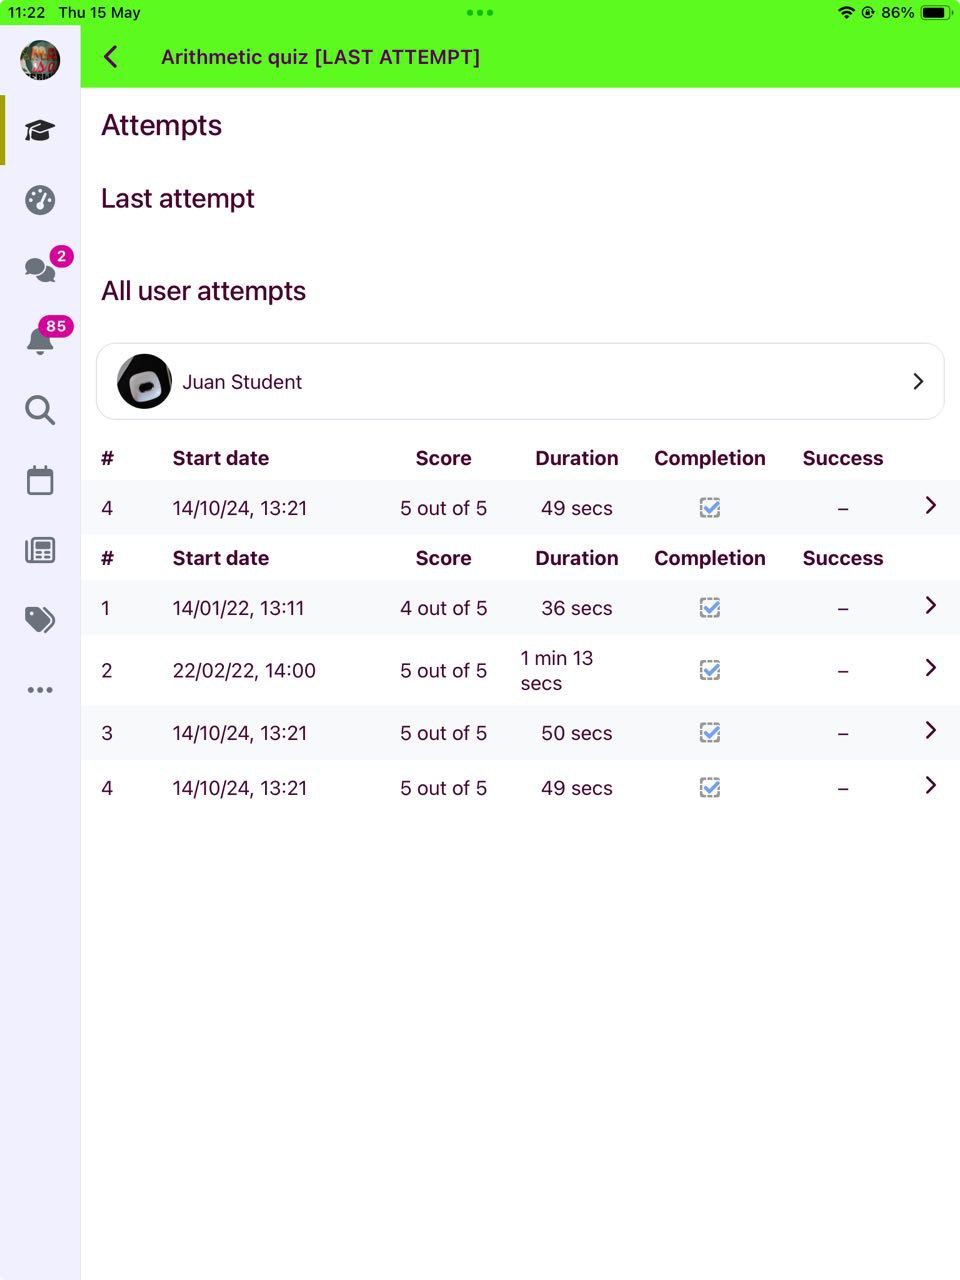Go back using the header arrow

tap(111, 57)
